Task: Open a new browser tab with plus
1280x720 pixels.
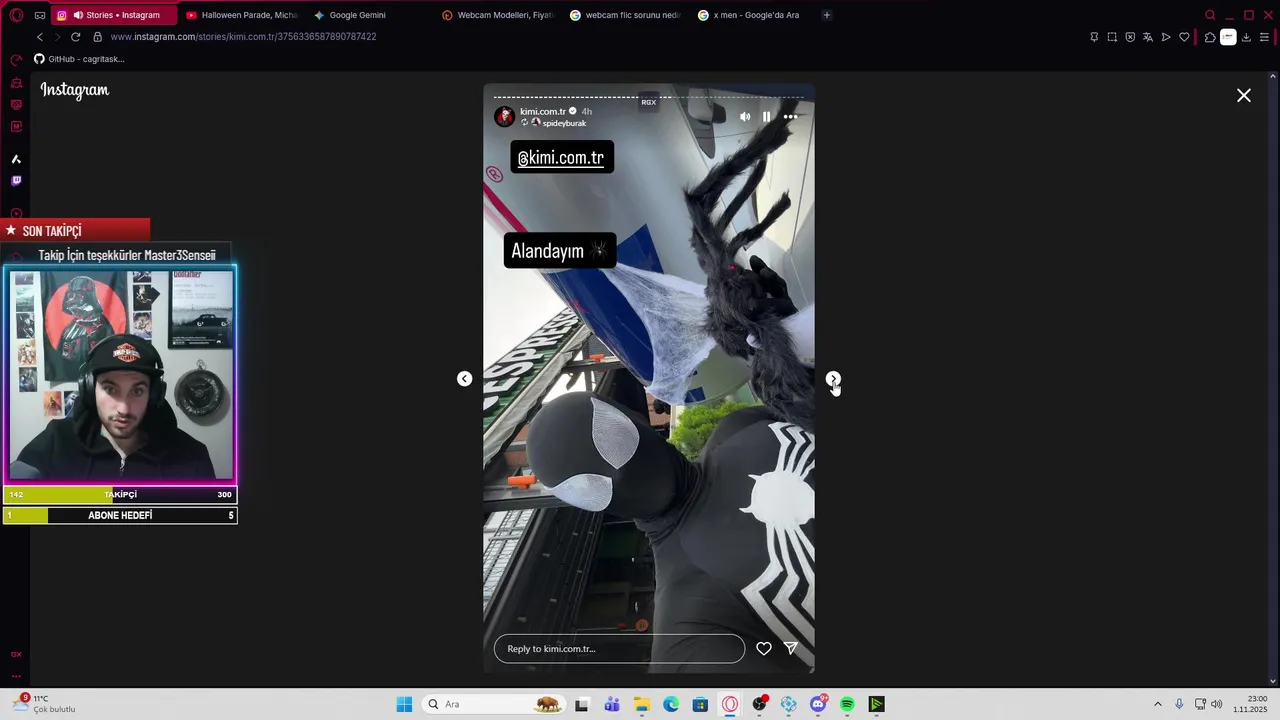Action: (827, 15)
